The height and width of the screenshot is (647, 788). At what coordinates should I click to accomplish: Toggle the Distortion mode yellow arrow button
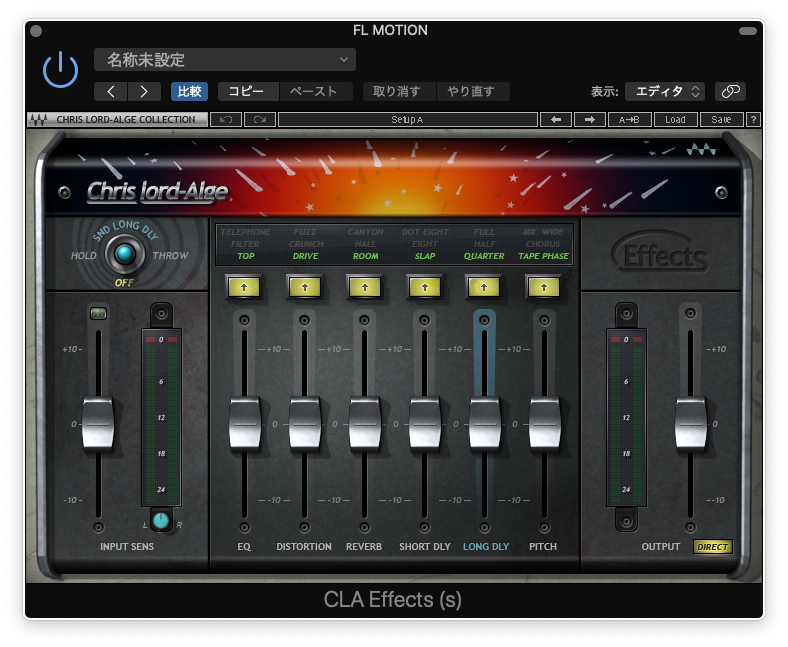click(x=305, y=288)
